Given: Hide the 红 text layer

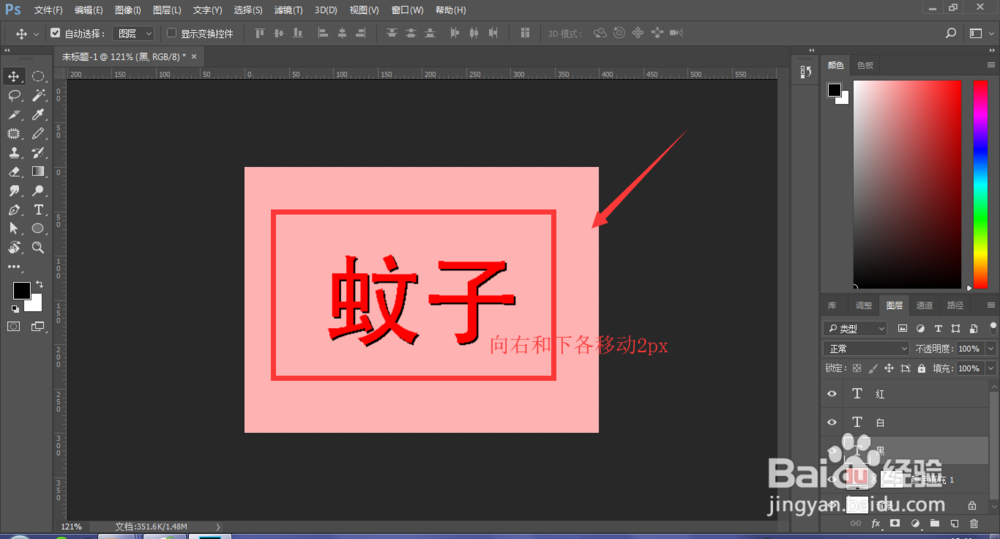Looking at the screenshot, I should click(x=832, y=394).
